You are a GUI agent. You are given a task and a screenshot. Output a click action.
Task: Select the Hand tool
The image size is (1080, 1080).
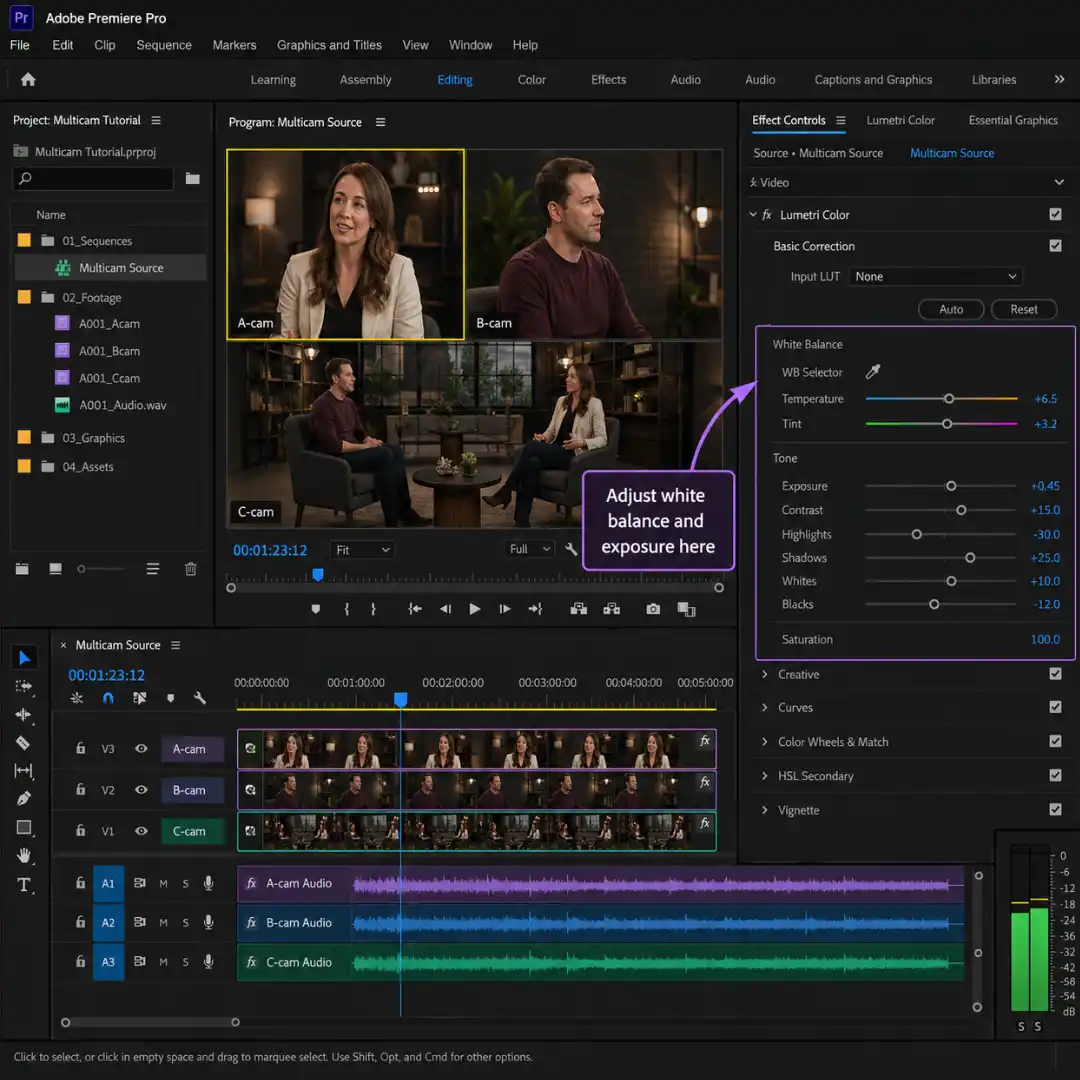(x=24, y=855)
